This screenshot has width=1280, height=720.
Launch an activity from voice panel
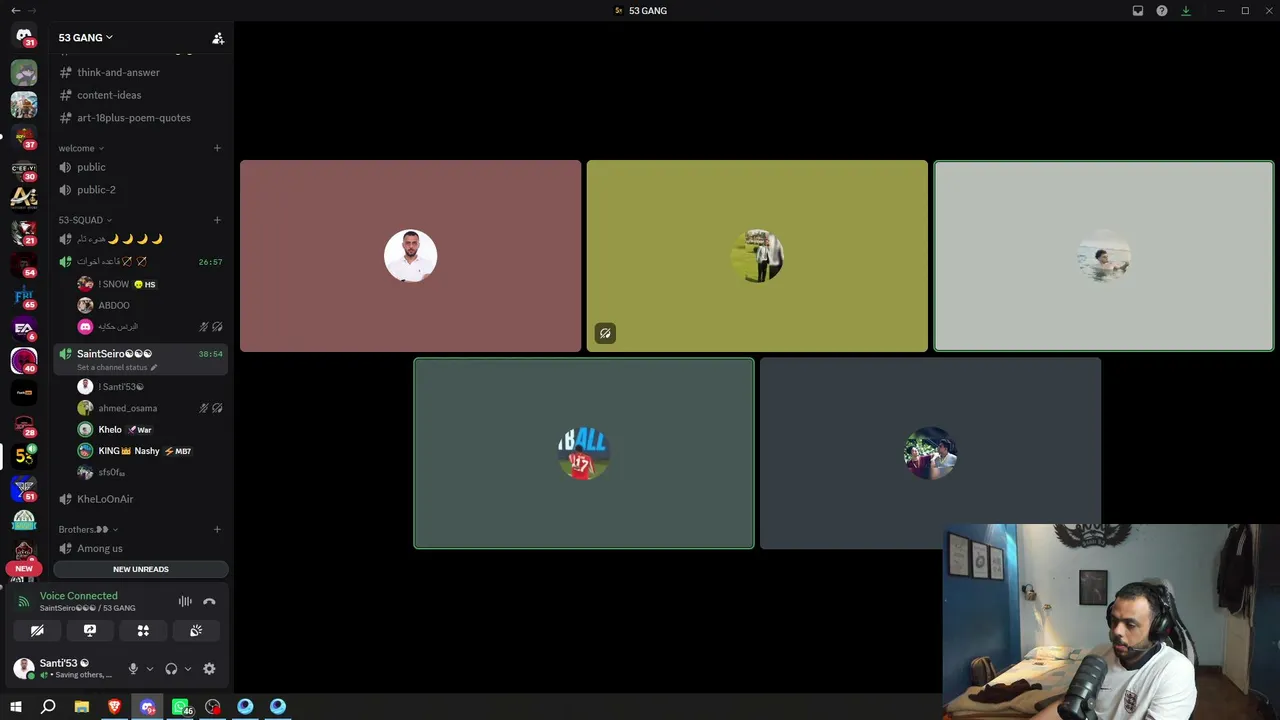[143, 631]
